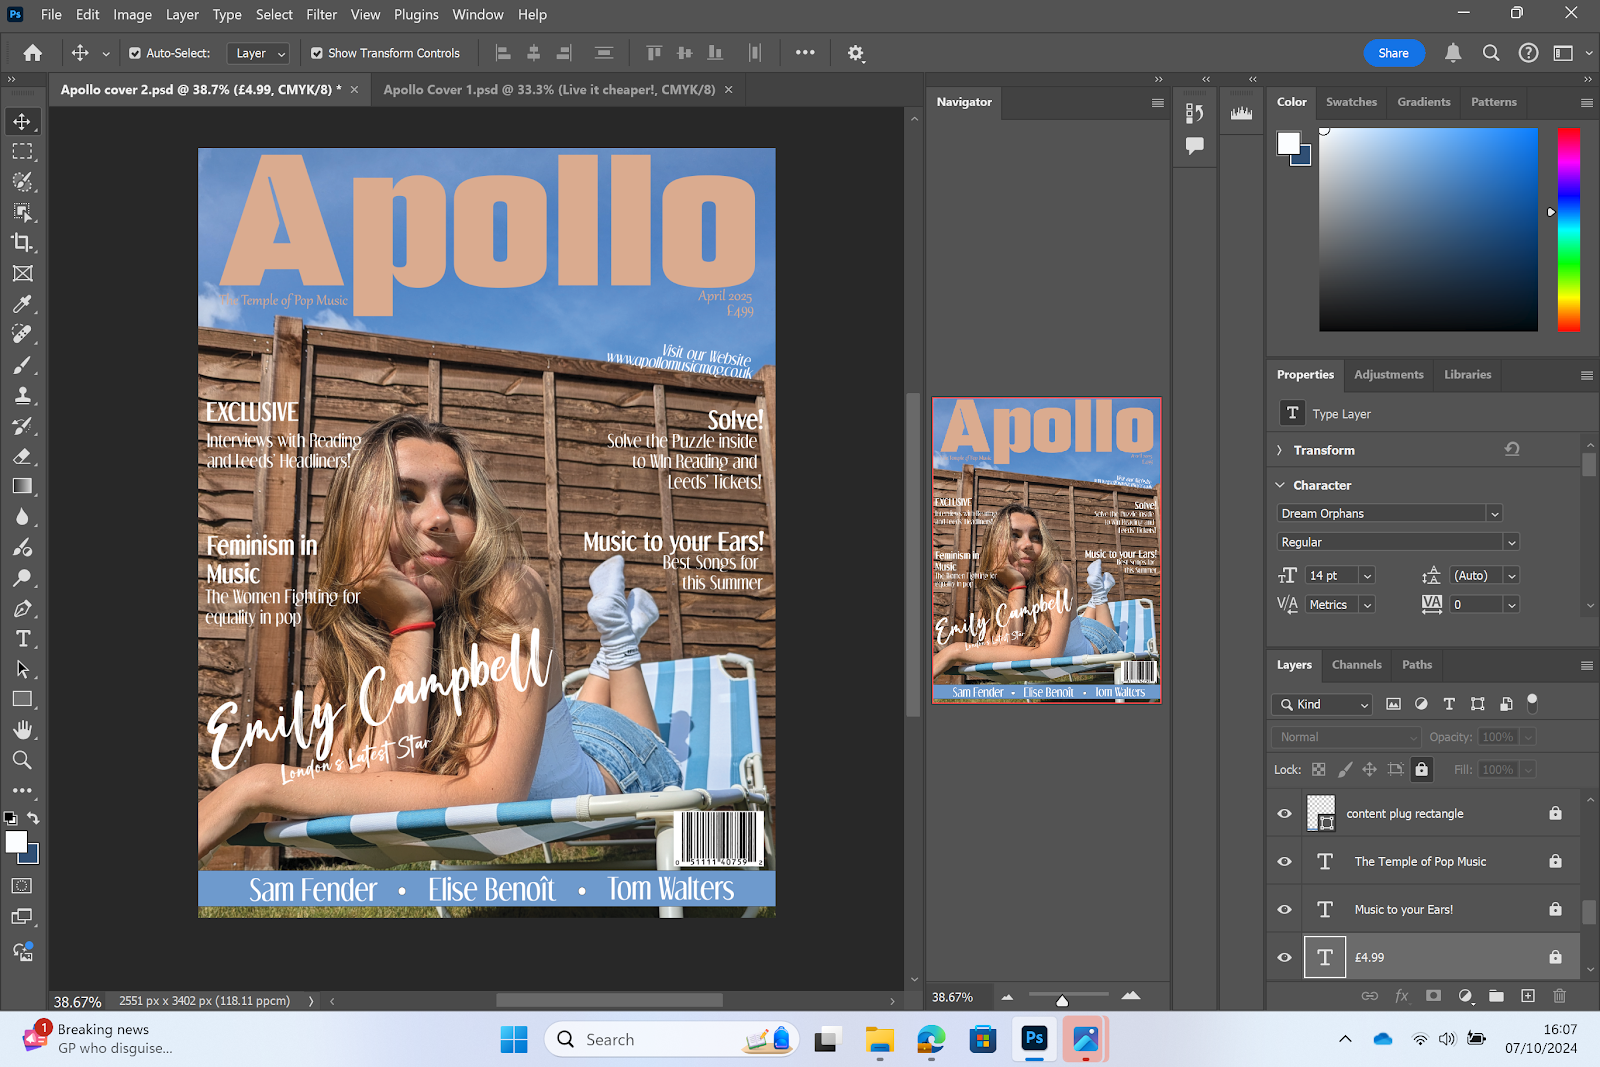This screenshot has height=1067, width=1600.
Task: Open the Kind layer filter dropdown
Action: pos(1322,704)
